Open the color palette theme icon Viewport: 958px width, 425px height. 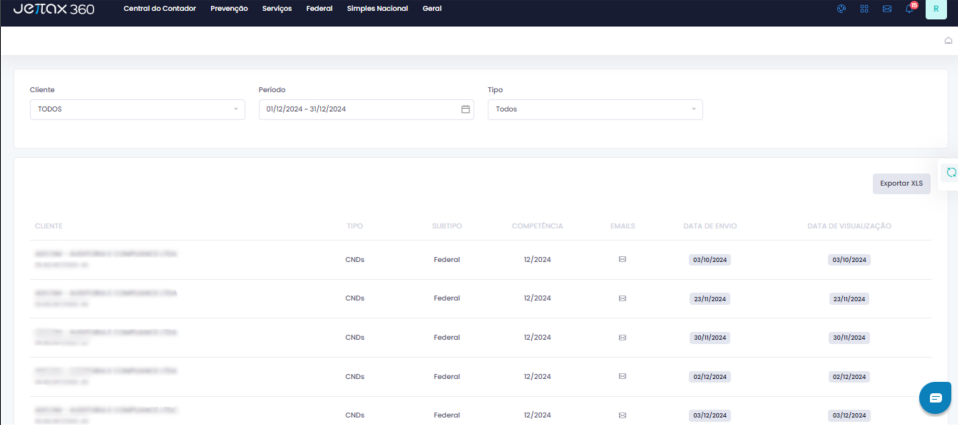click(x=841, y=9)
